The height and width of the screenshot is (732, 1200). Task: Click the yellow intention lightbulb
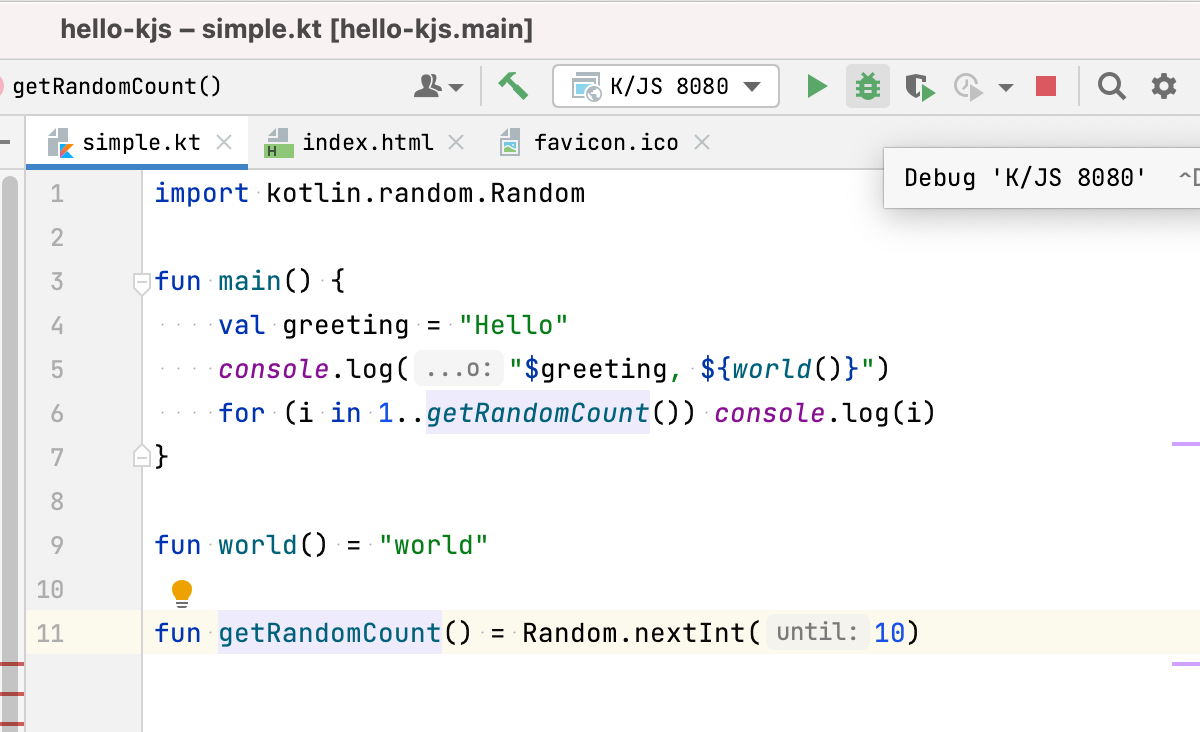click(x=182, y=593)
